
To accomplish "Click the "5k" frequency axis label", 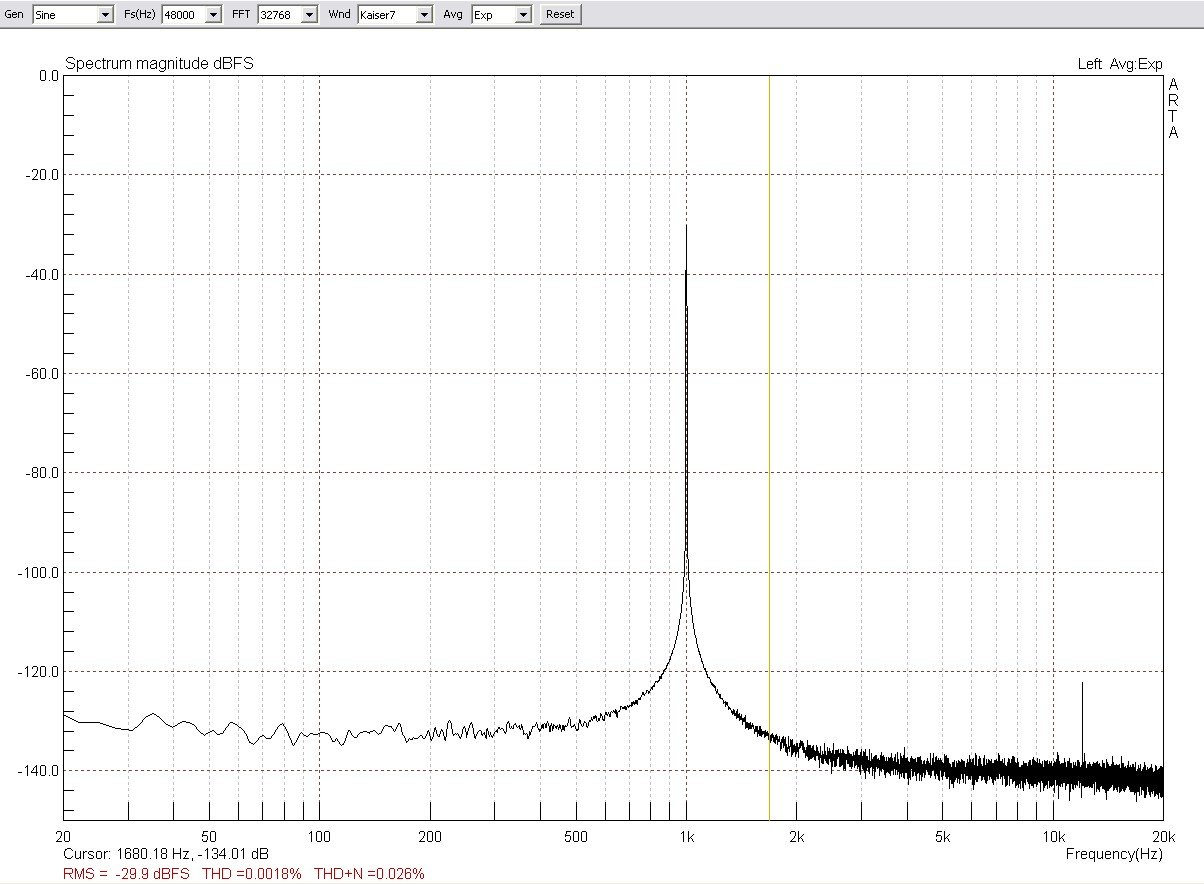I will [x=943, y=836].
